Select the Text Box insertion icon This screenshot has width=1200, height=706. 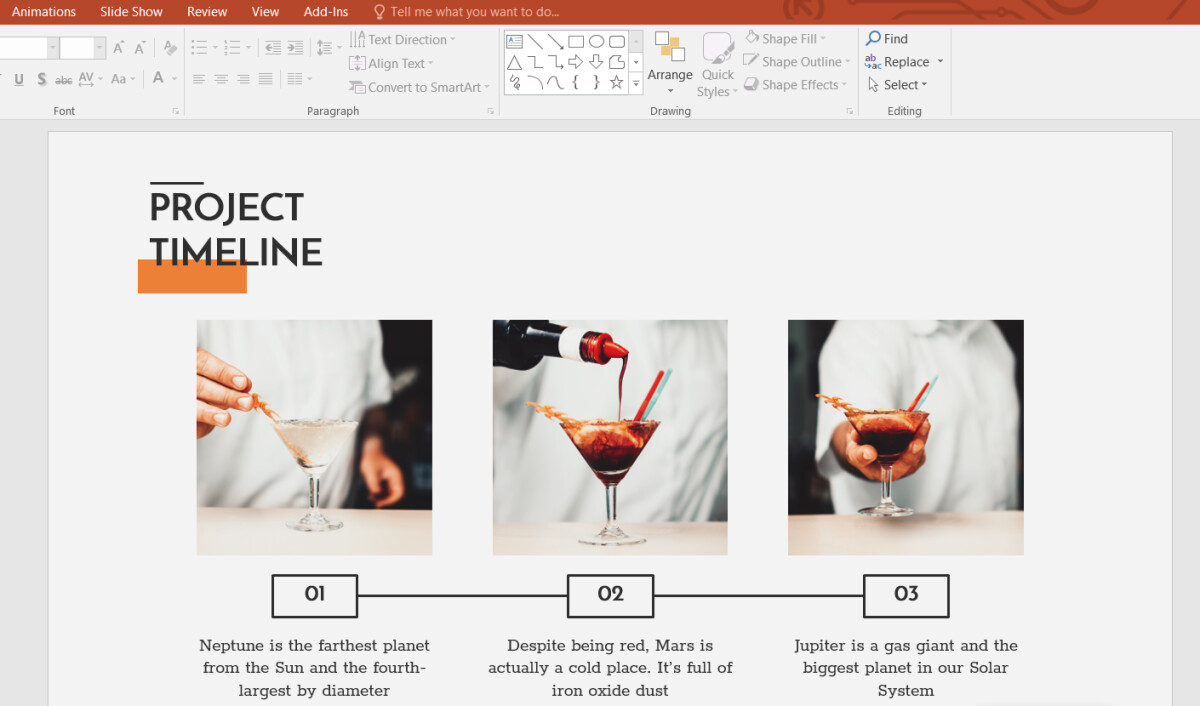pos(514,41)
